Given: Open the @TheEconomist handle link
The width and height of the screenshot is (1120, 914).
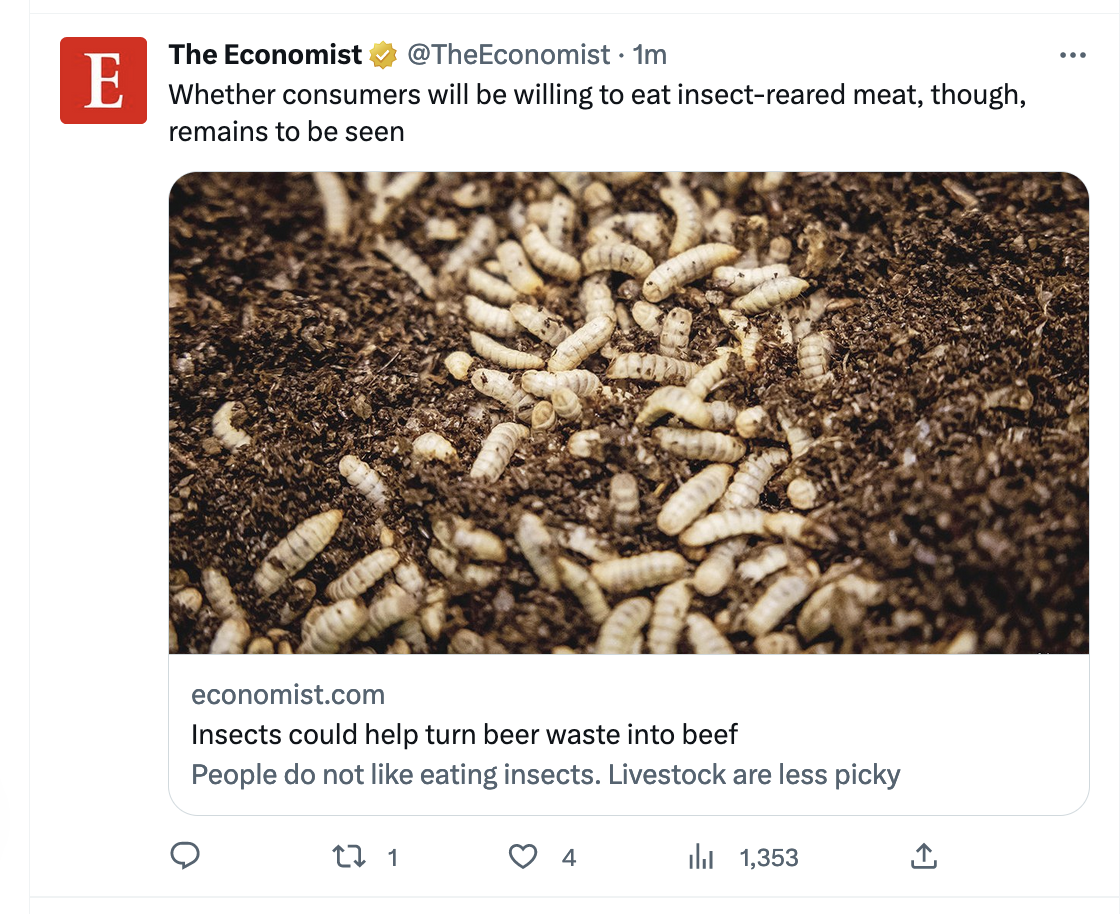Looking at the screenshot, I should pyautogui.click(x=507, y=54).
